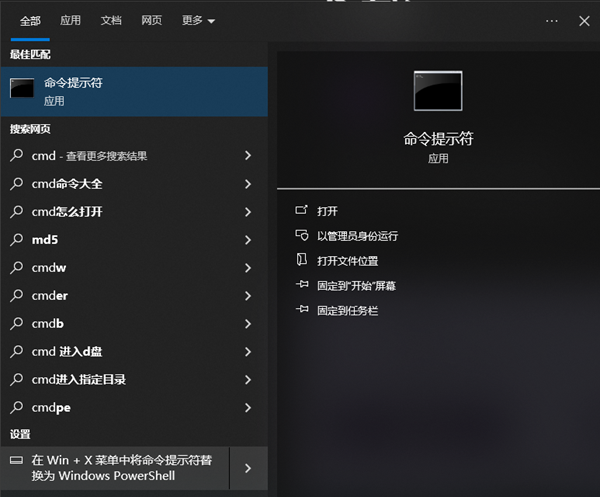600x497 pixels.
Task: Click search icon beside cmd怎么打开
Action: pos(16,212)
